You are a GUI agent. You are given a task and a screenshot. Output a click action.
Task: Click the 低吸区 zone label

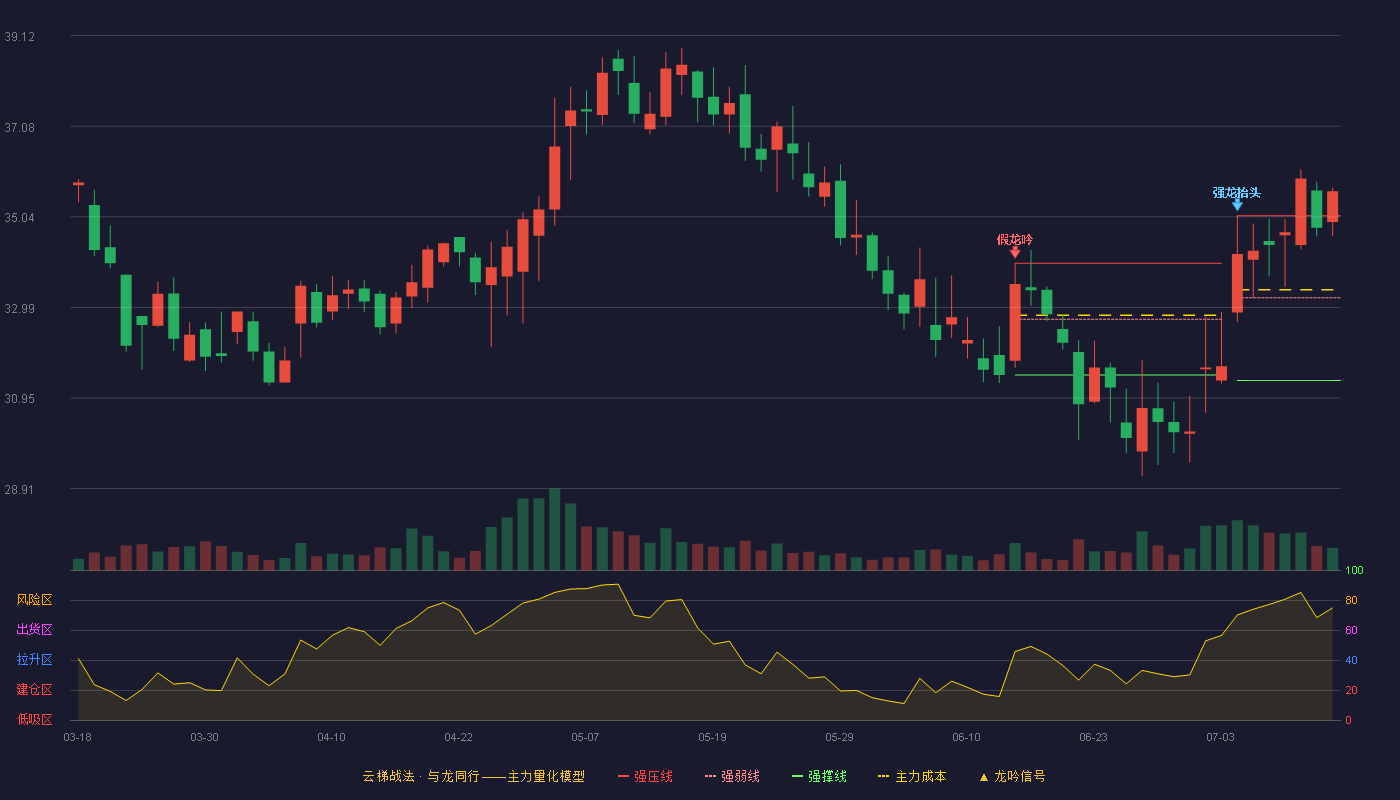34,720
